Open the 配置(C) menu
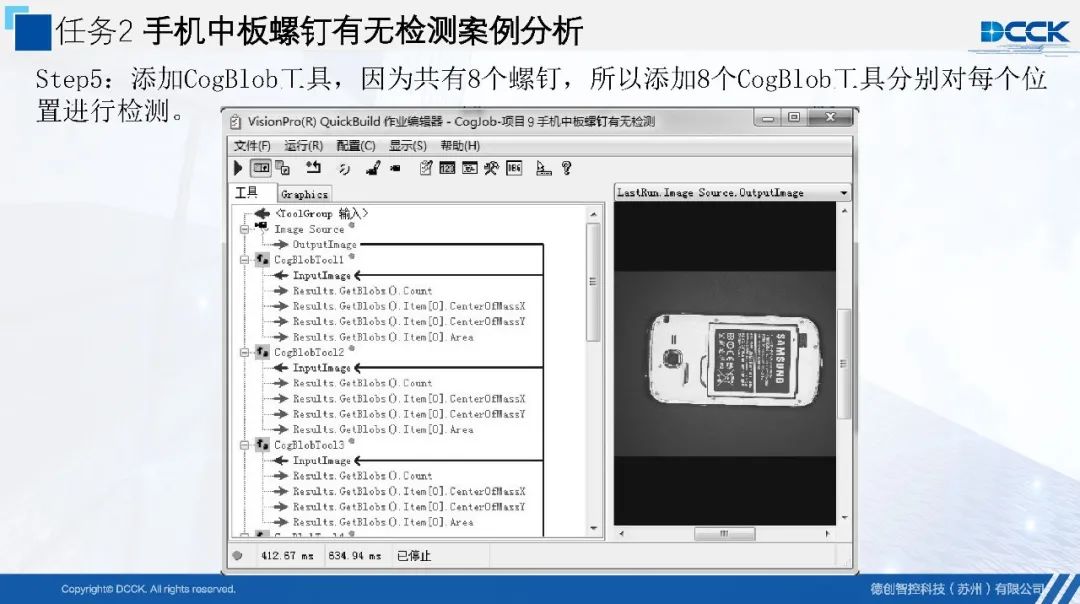The width and height of the screenshot is (1080, 604). click(356, 145)
